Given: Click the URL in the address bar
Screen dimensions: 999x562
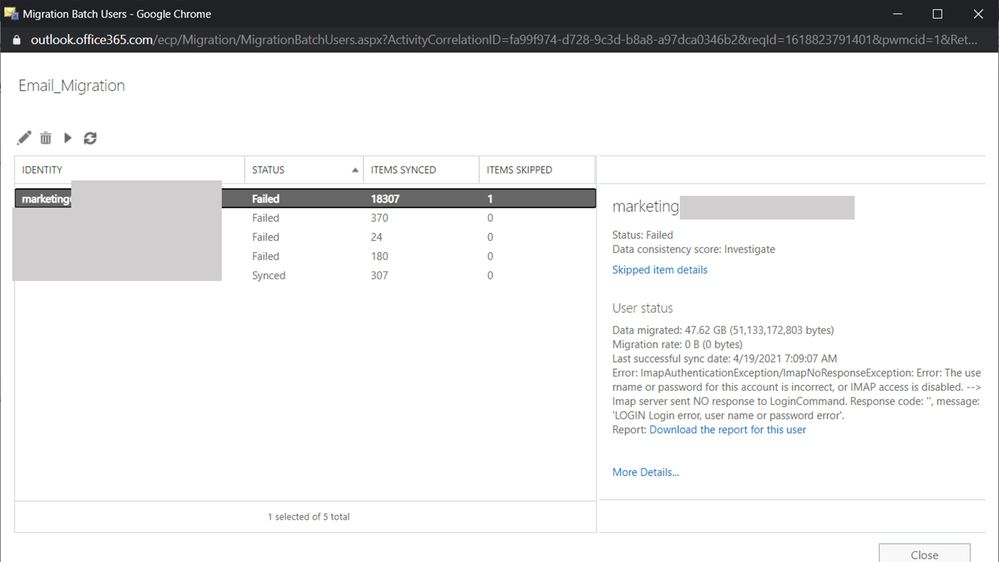Looking at the screenshot, I should [503, 40].
